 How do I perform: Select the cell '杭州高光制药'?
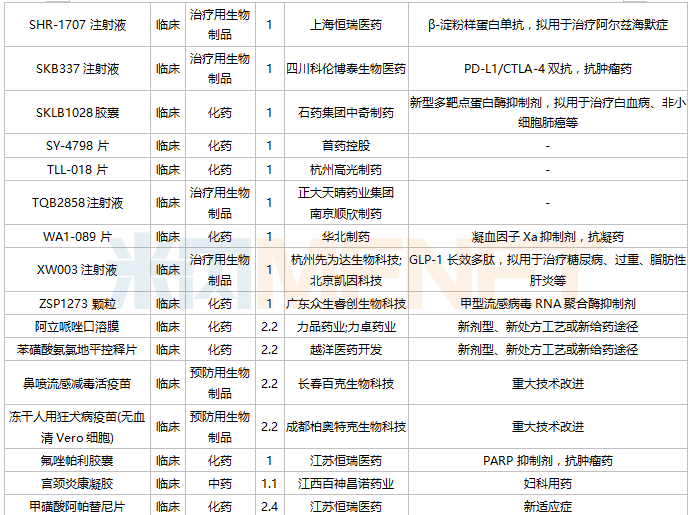coord(346,169)
